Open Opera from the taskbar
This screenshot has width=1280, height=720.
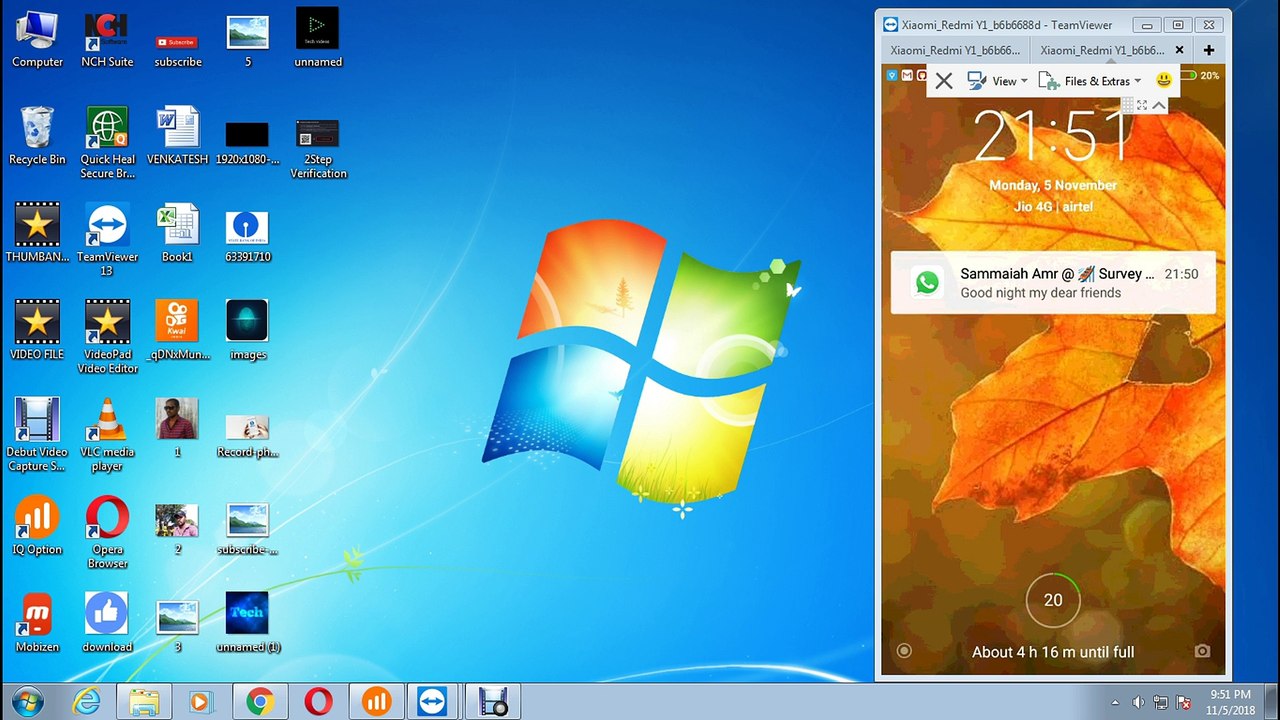tap(318, 702)
